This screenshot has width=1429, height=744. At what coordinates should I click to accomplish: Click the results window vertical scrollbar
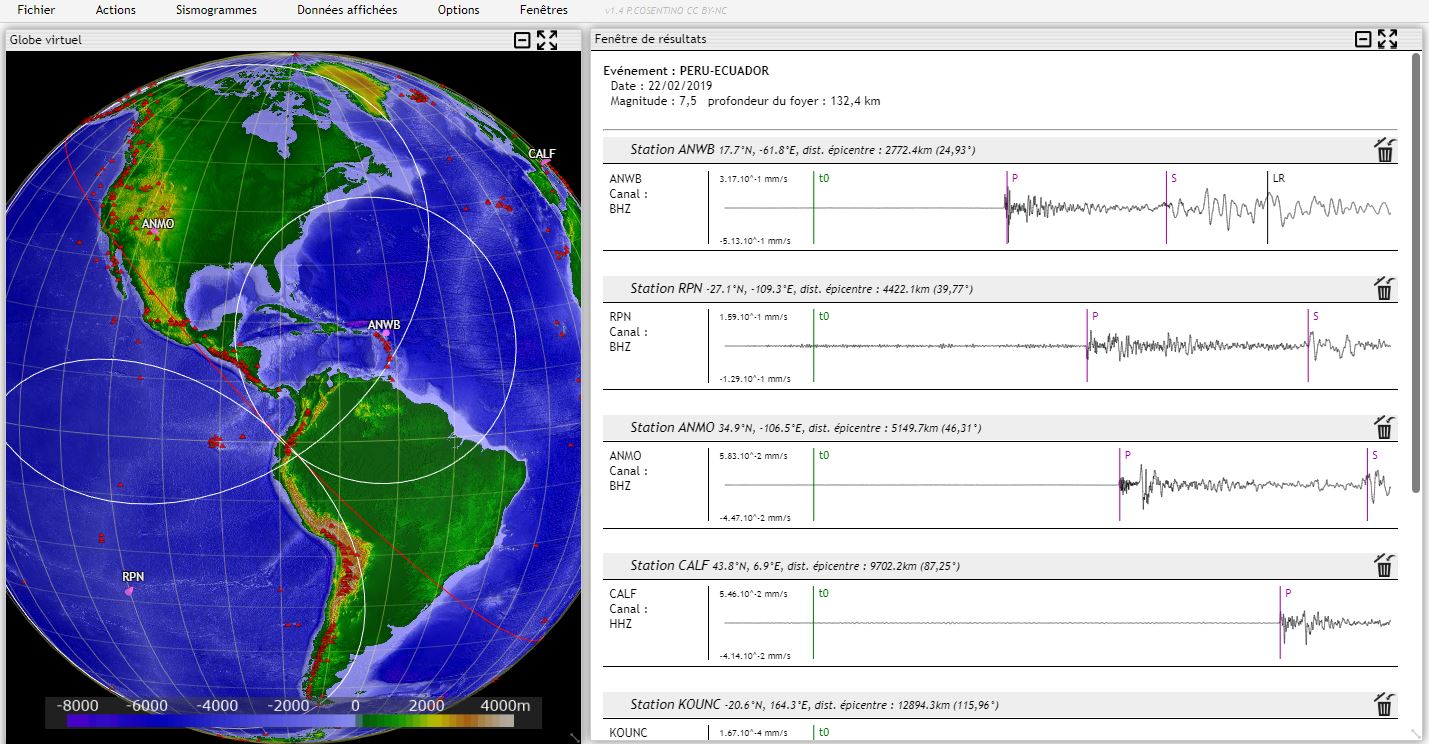click(1415, 272)
